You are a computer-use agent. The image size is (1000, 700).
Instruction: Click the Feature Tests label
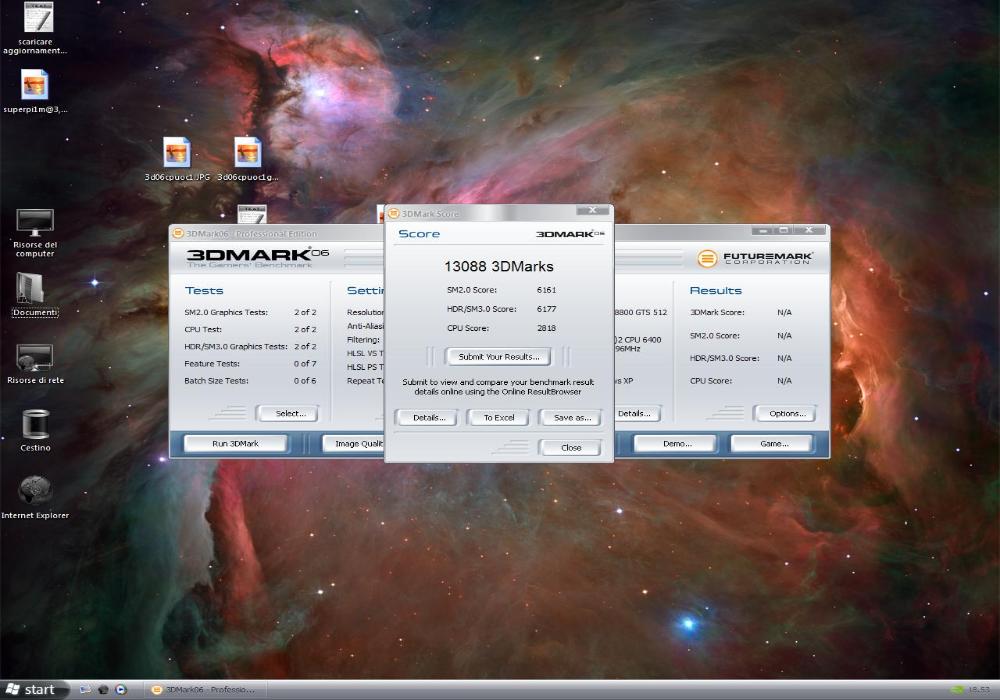212,363
